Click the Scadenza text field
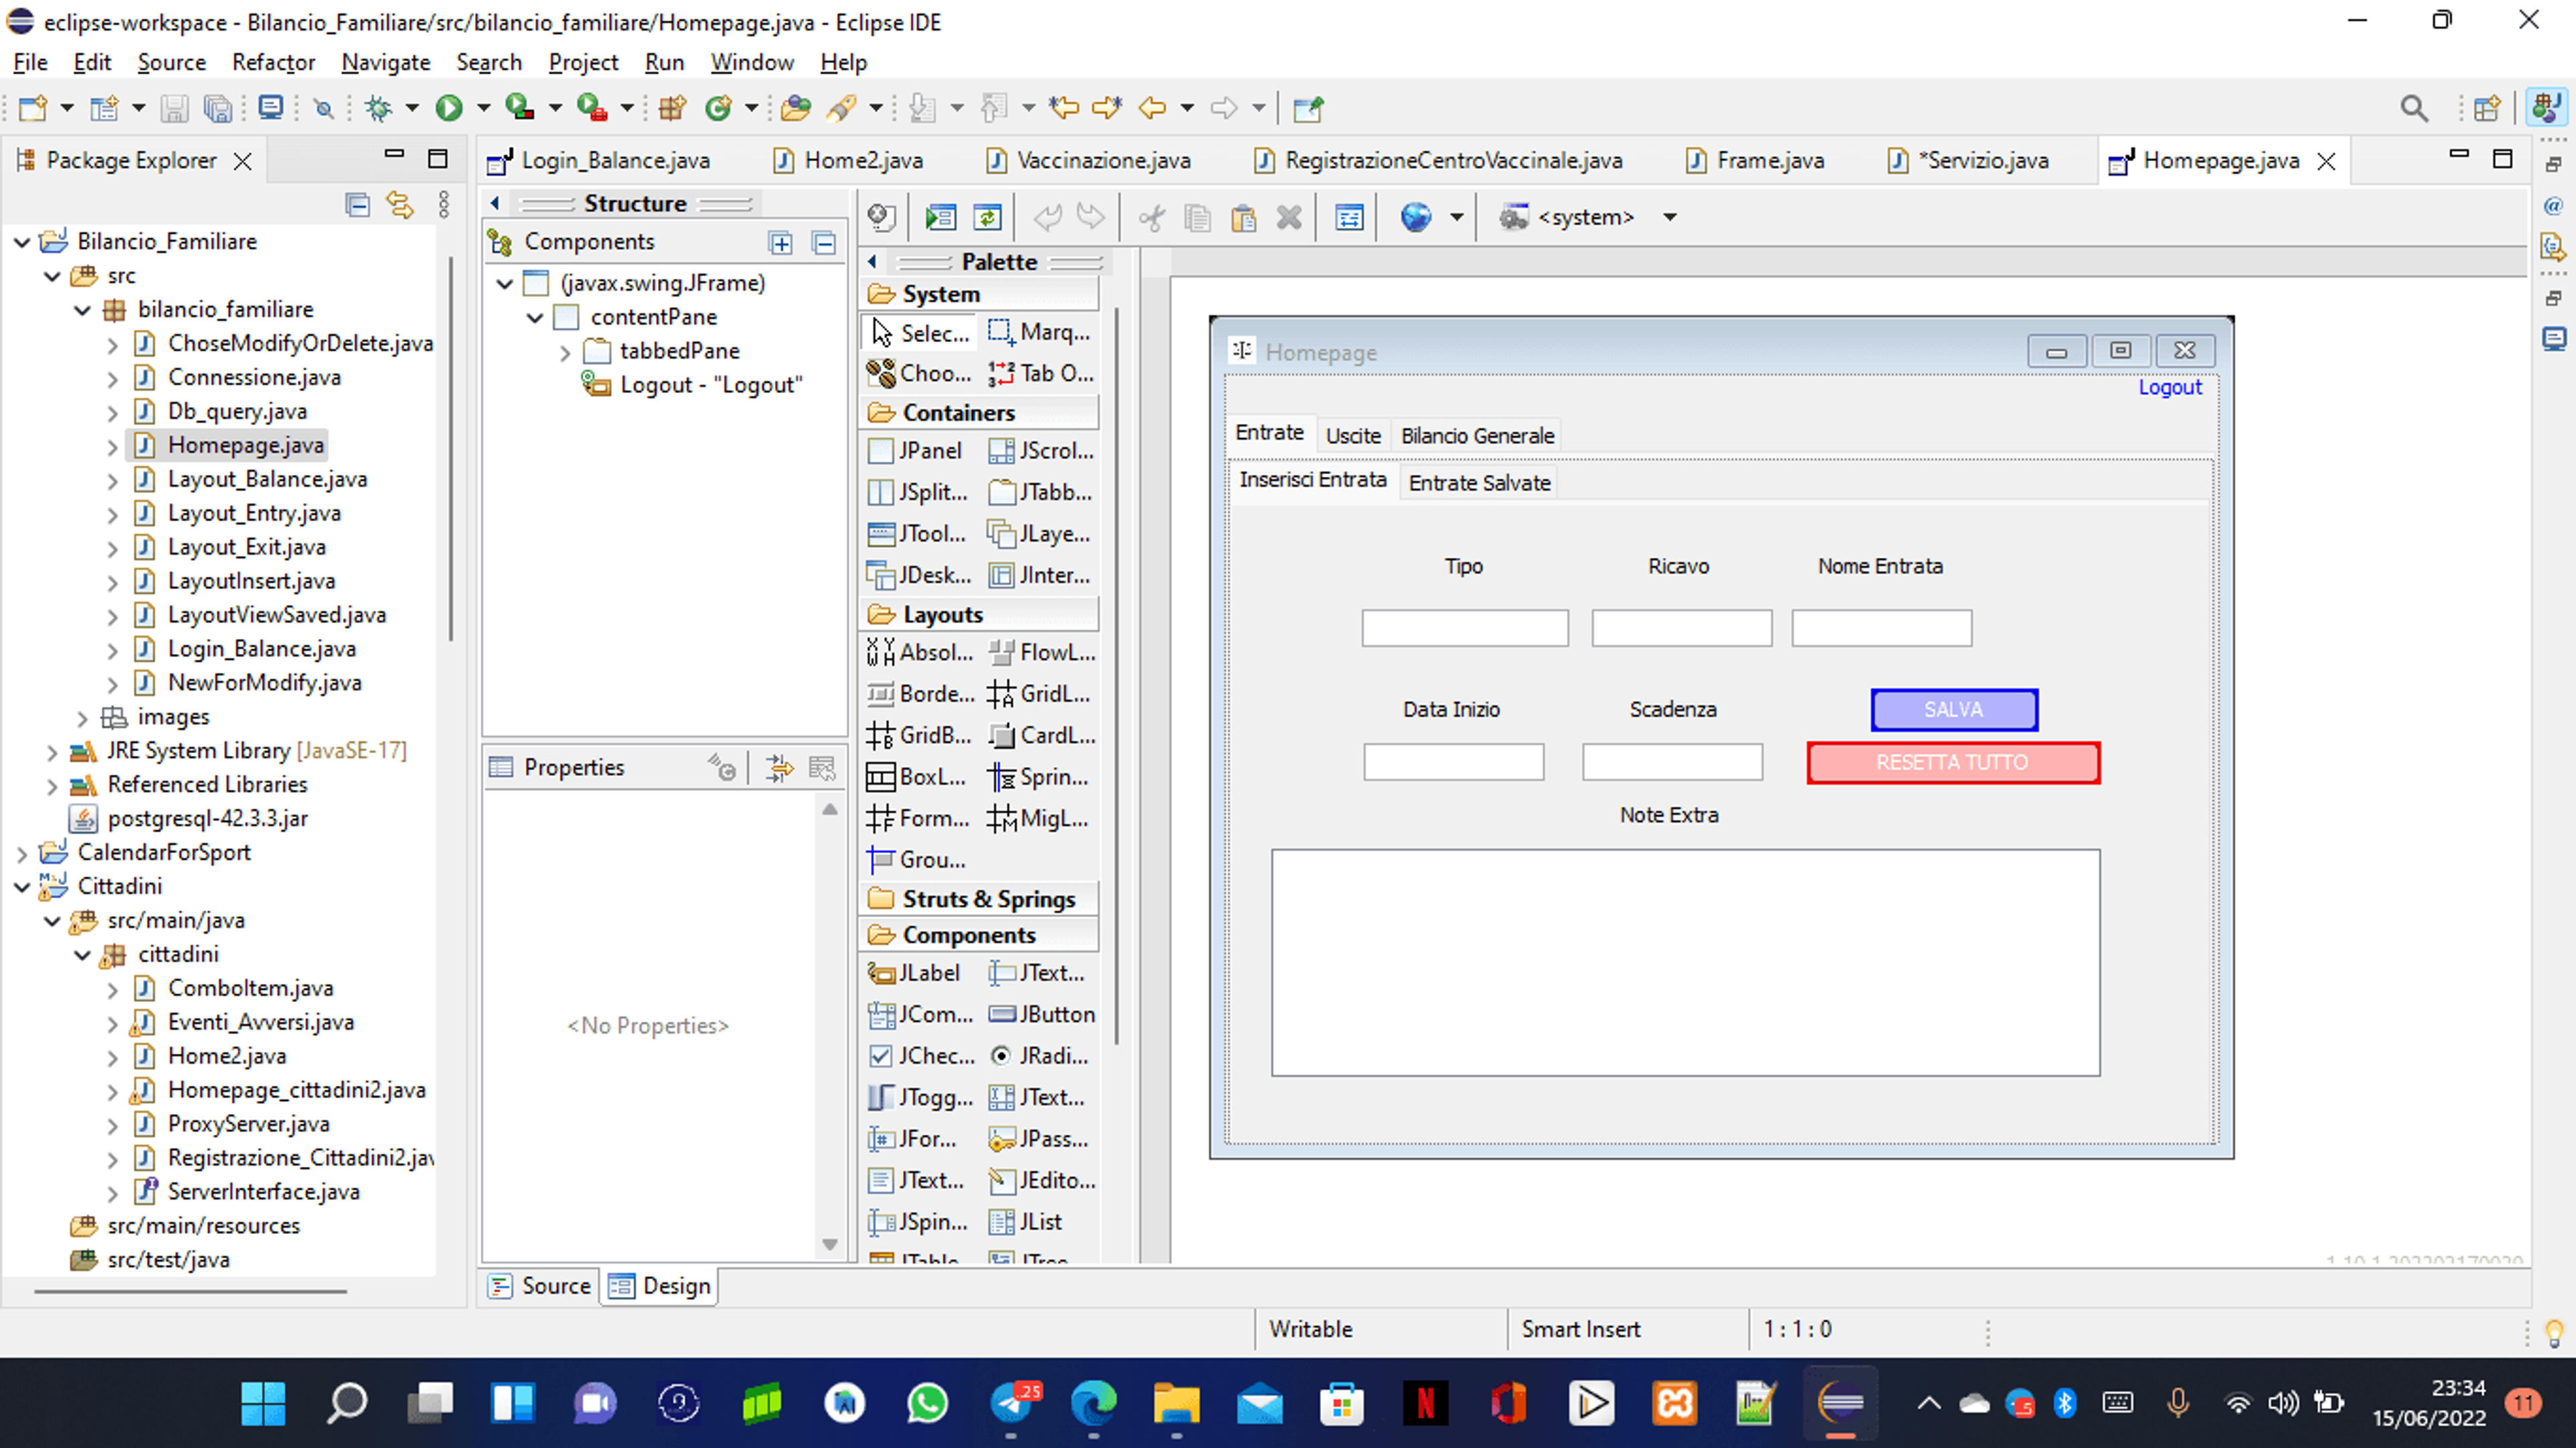Viewport: 2576px width, 1448px height. (1672, 762)
